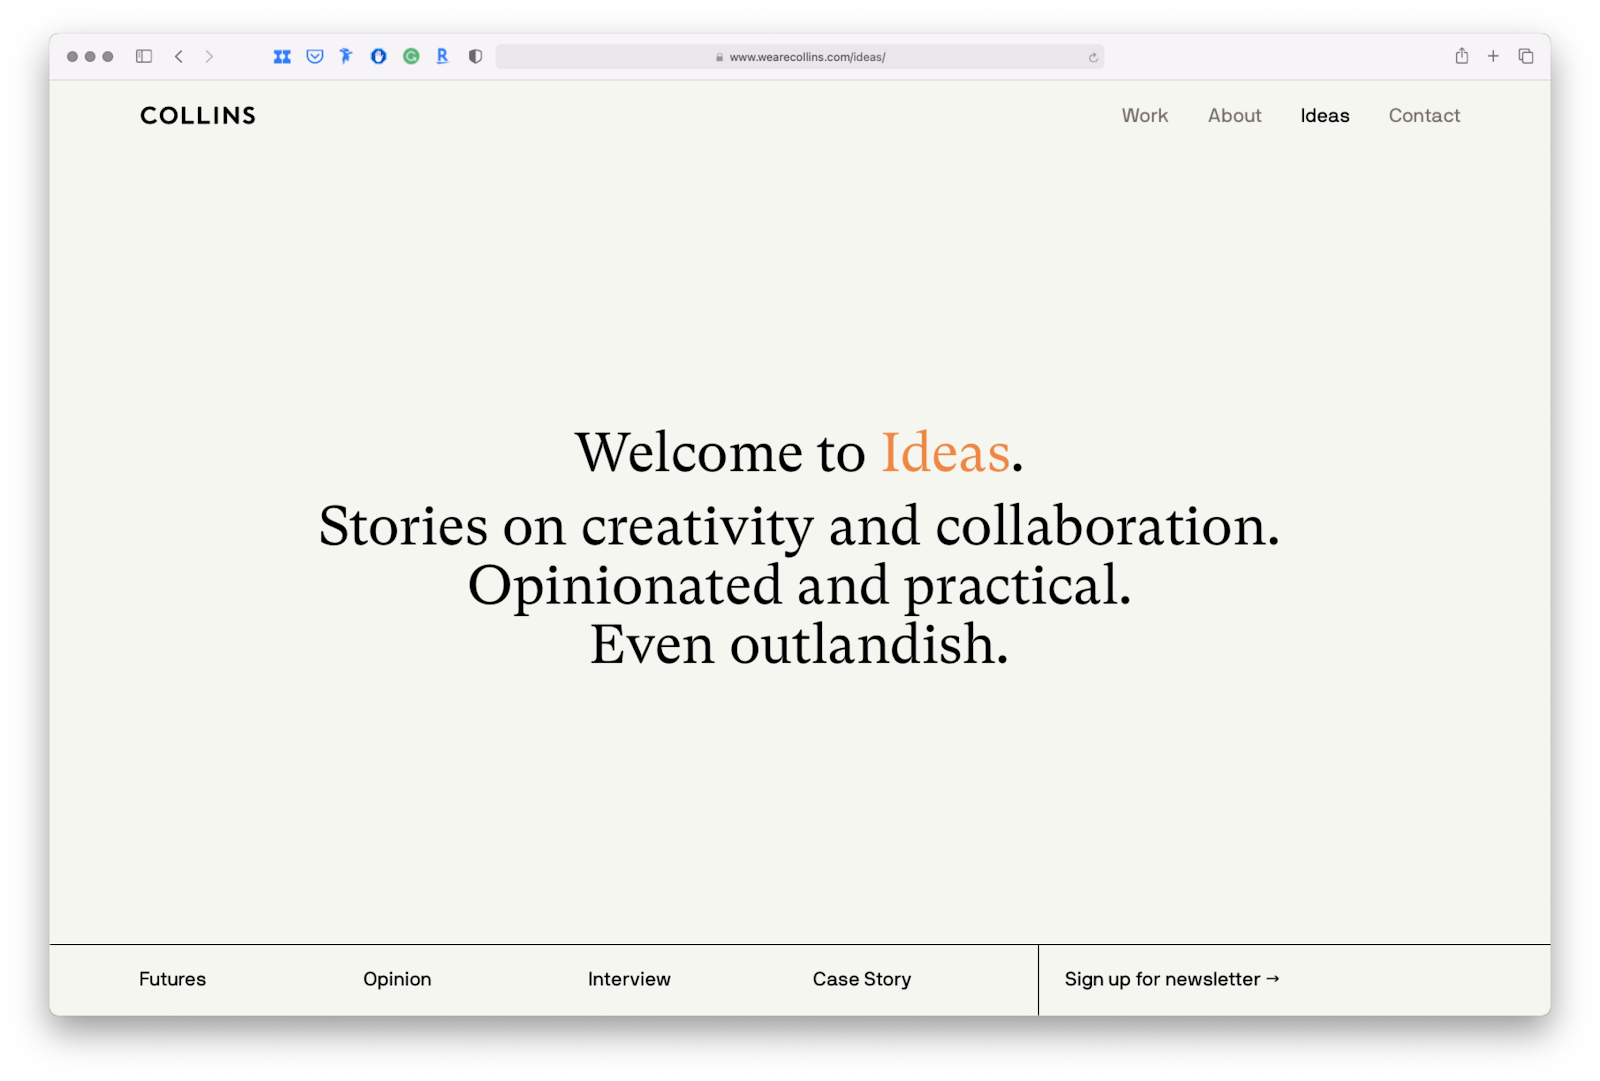Show the Safari sidebar
The width and height of the screenshot is (1600, 1081).
click(144, 57)
